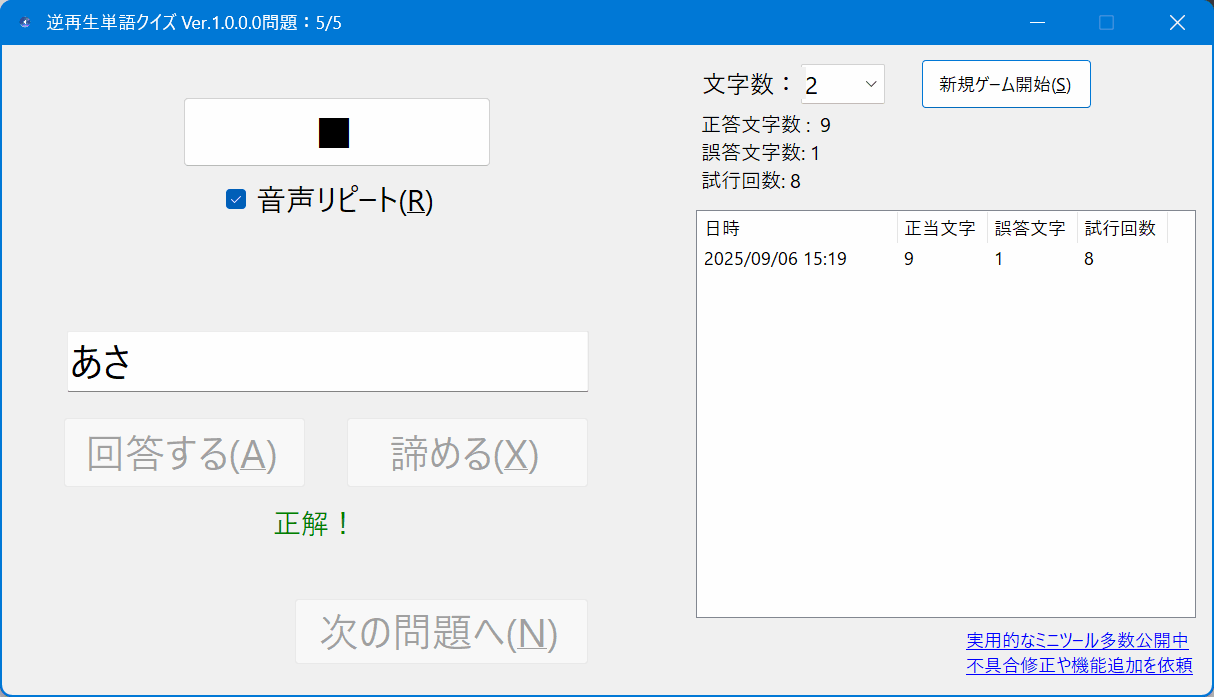1214x697 pixels.
Task: Click the app icon in title bar
Action: coord(25,23)
